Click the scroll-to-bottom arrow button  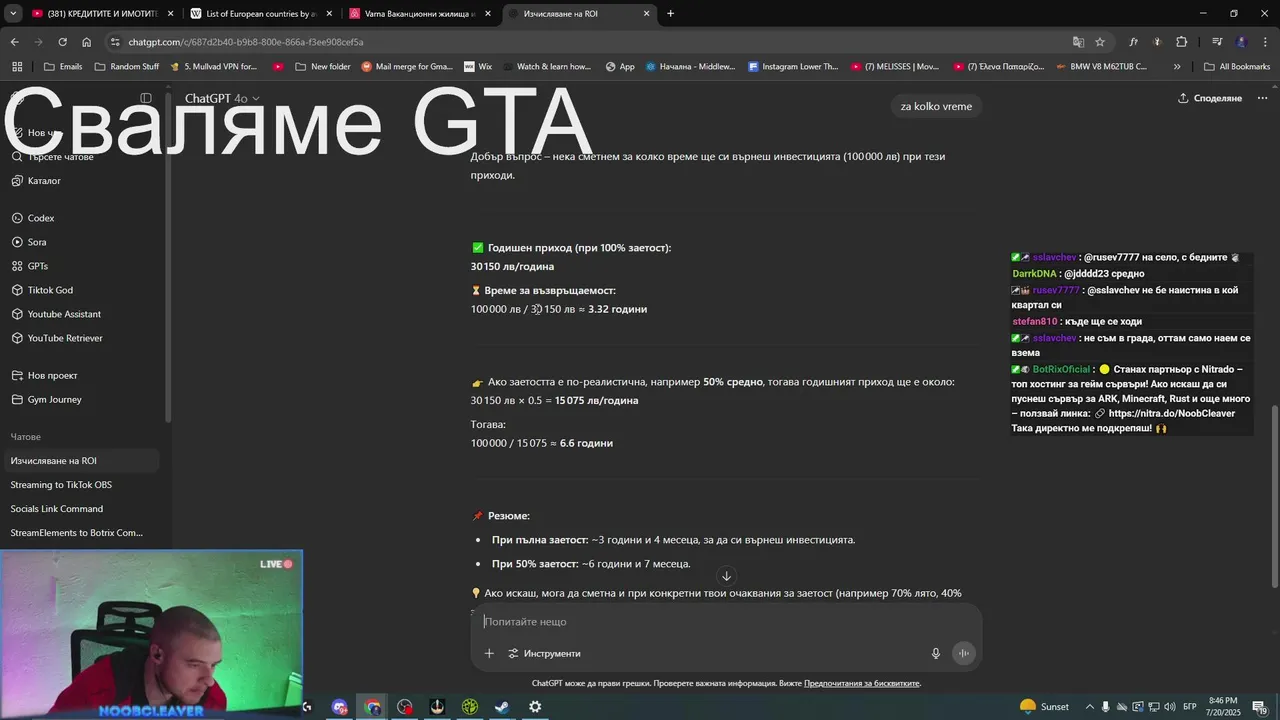(x=726, y=576)
